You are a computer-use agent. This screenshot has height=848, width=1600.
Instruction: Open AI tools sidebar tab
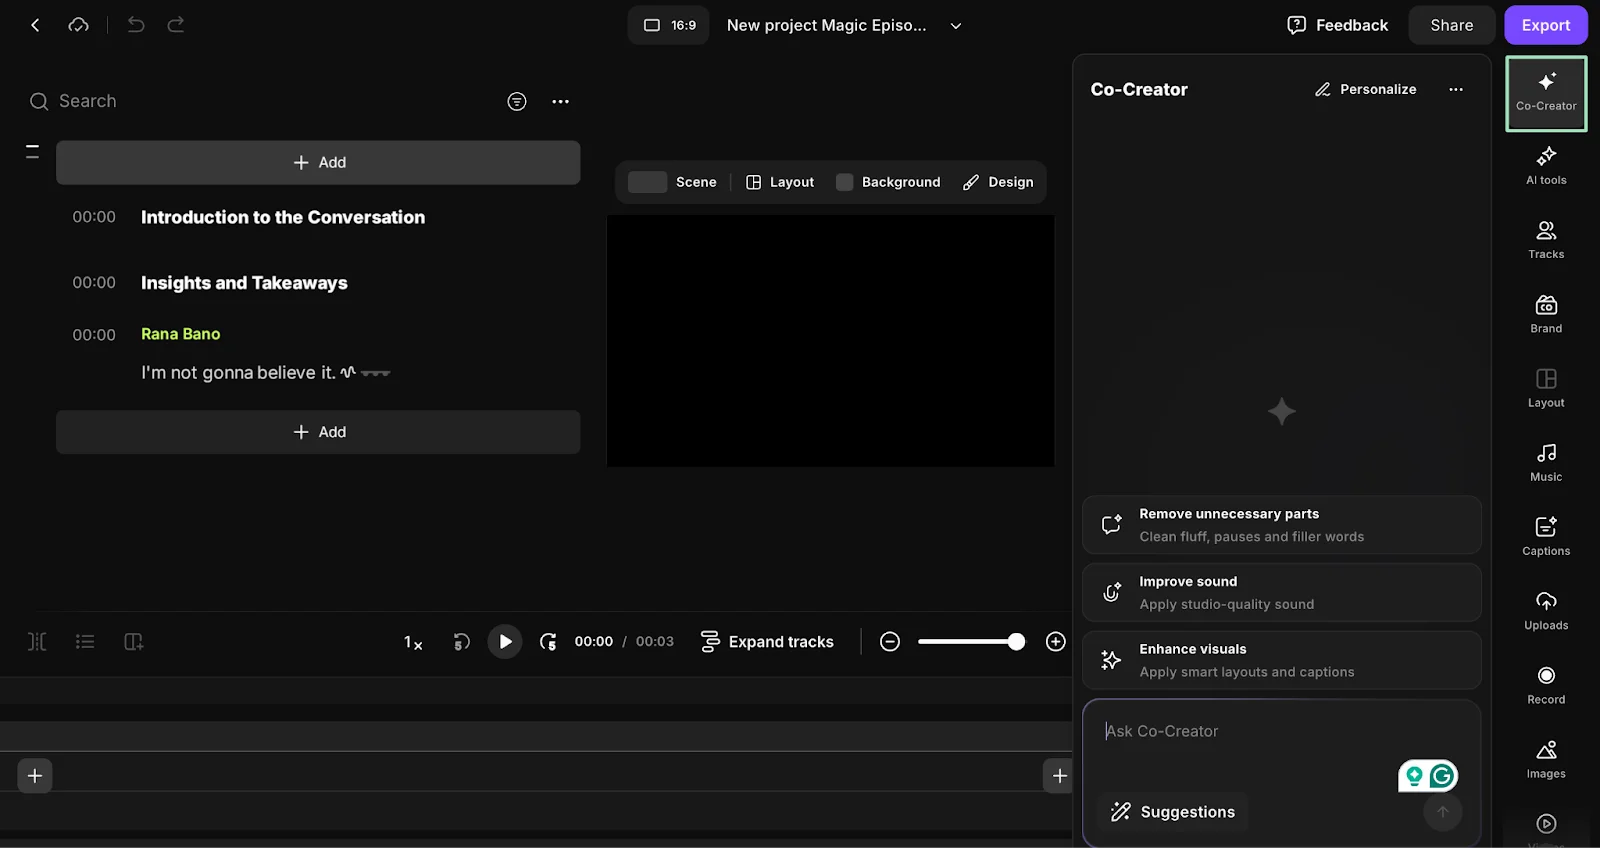tap(1546, 167)
